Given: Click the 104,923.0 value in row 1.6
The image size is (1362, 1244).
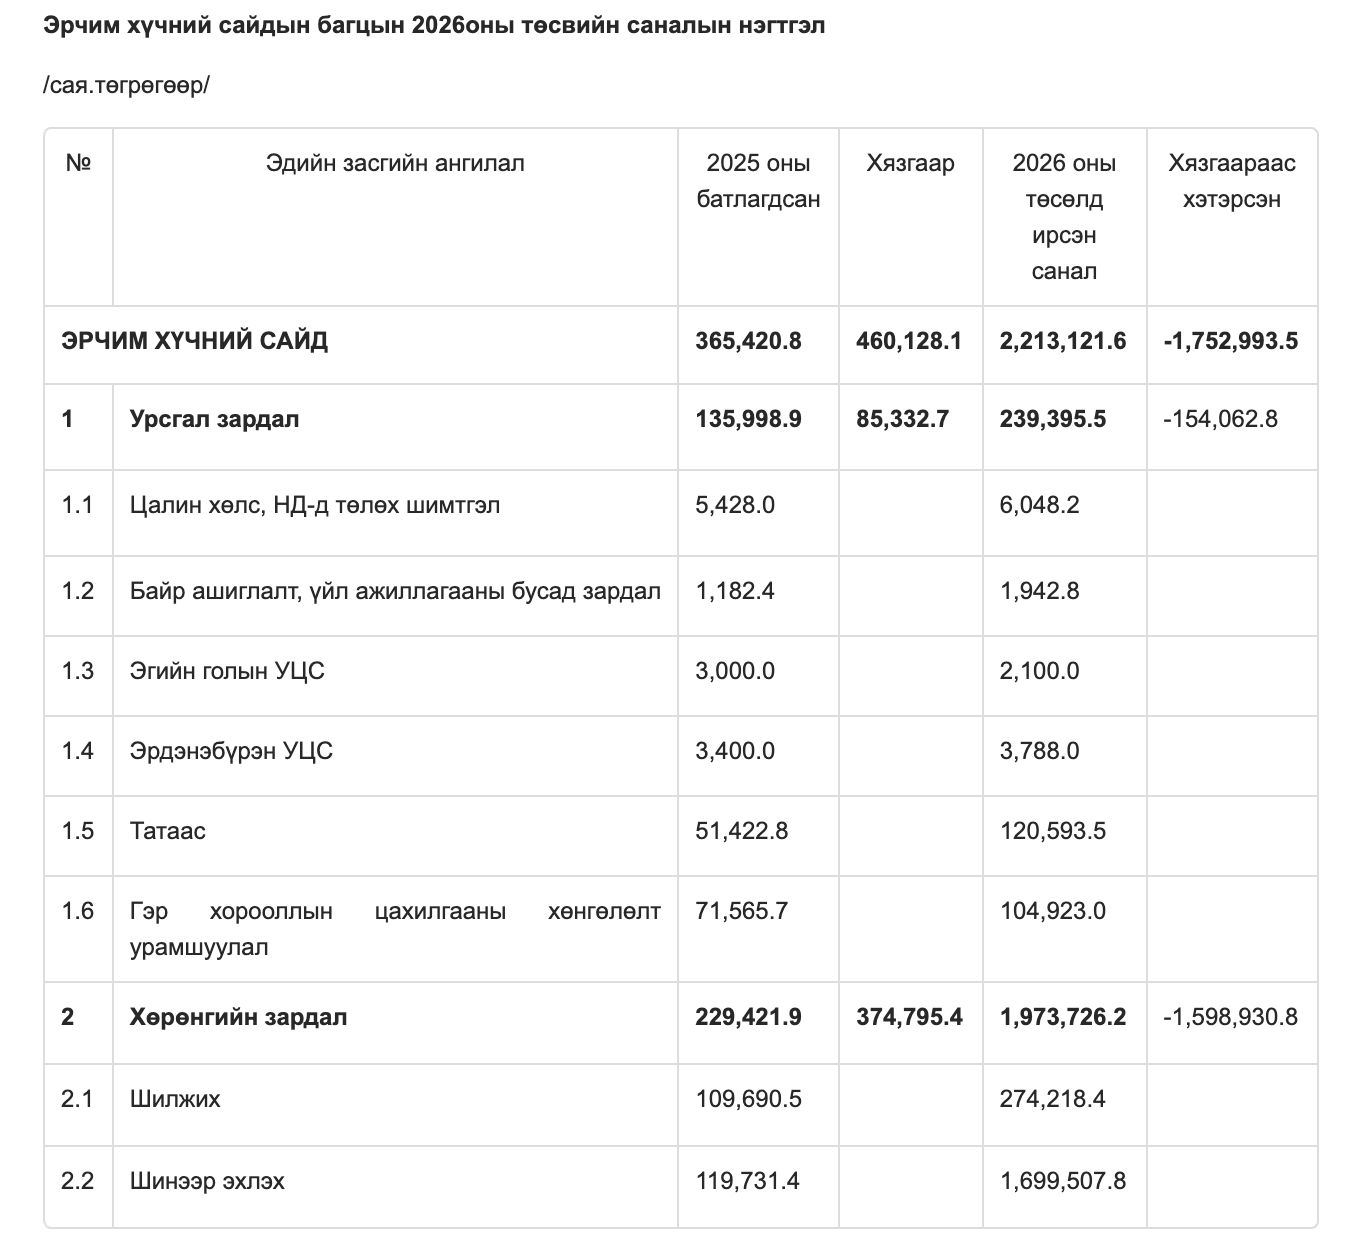Looking at the screenshot, I should (x=1052, y=911).
